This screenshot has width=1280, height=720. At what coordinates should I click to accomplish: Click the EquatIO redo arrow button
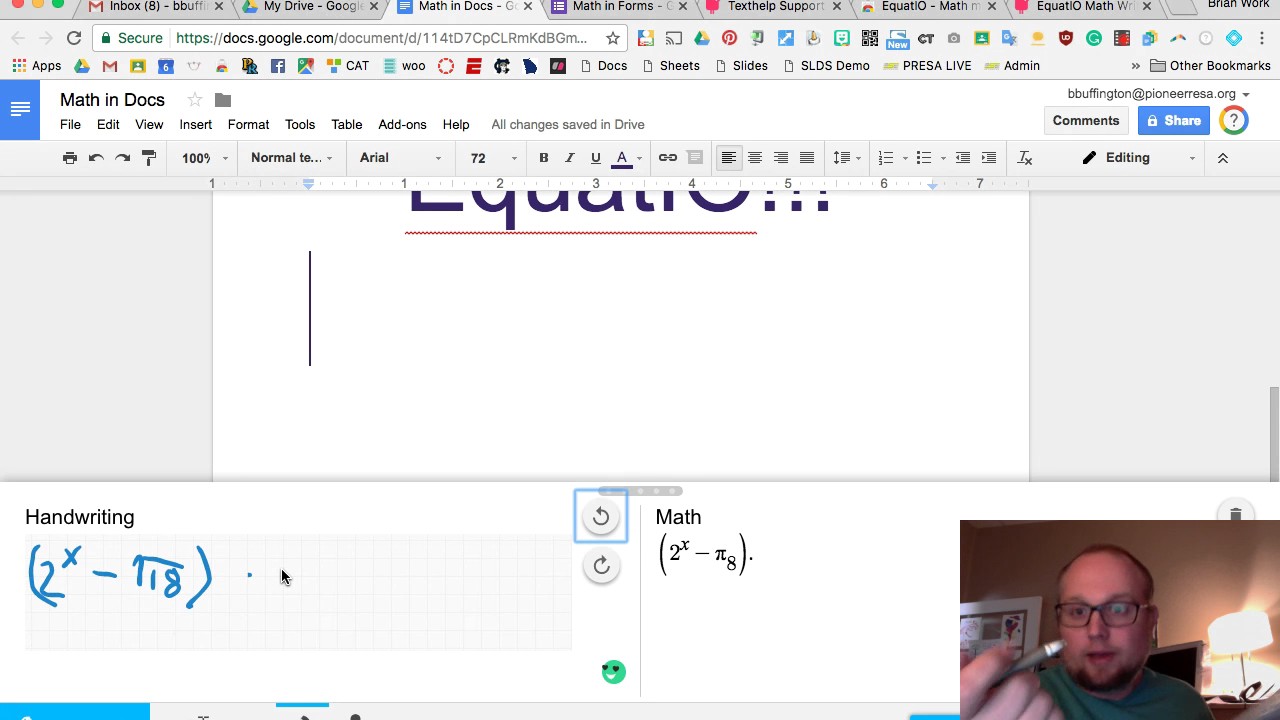pyautogui.click(x=601, y=566)
